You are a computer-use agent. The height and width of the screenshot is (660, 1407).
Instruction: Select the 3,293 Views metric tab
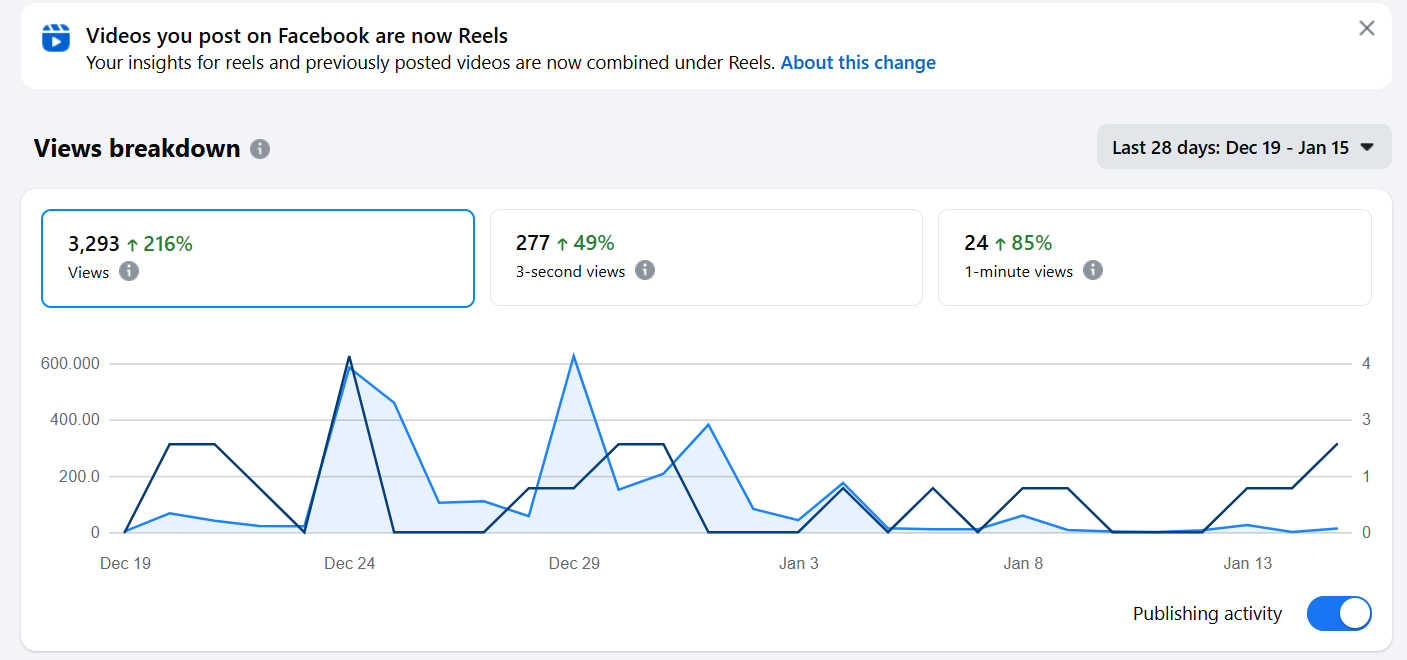click(x=257, y=258)
